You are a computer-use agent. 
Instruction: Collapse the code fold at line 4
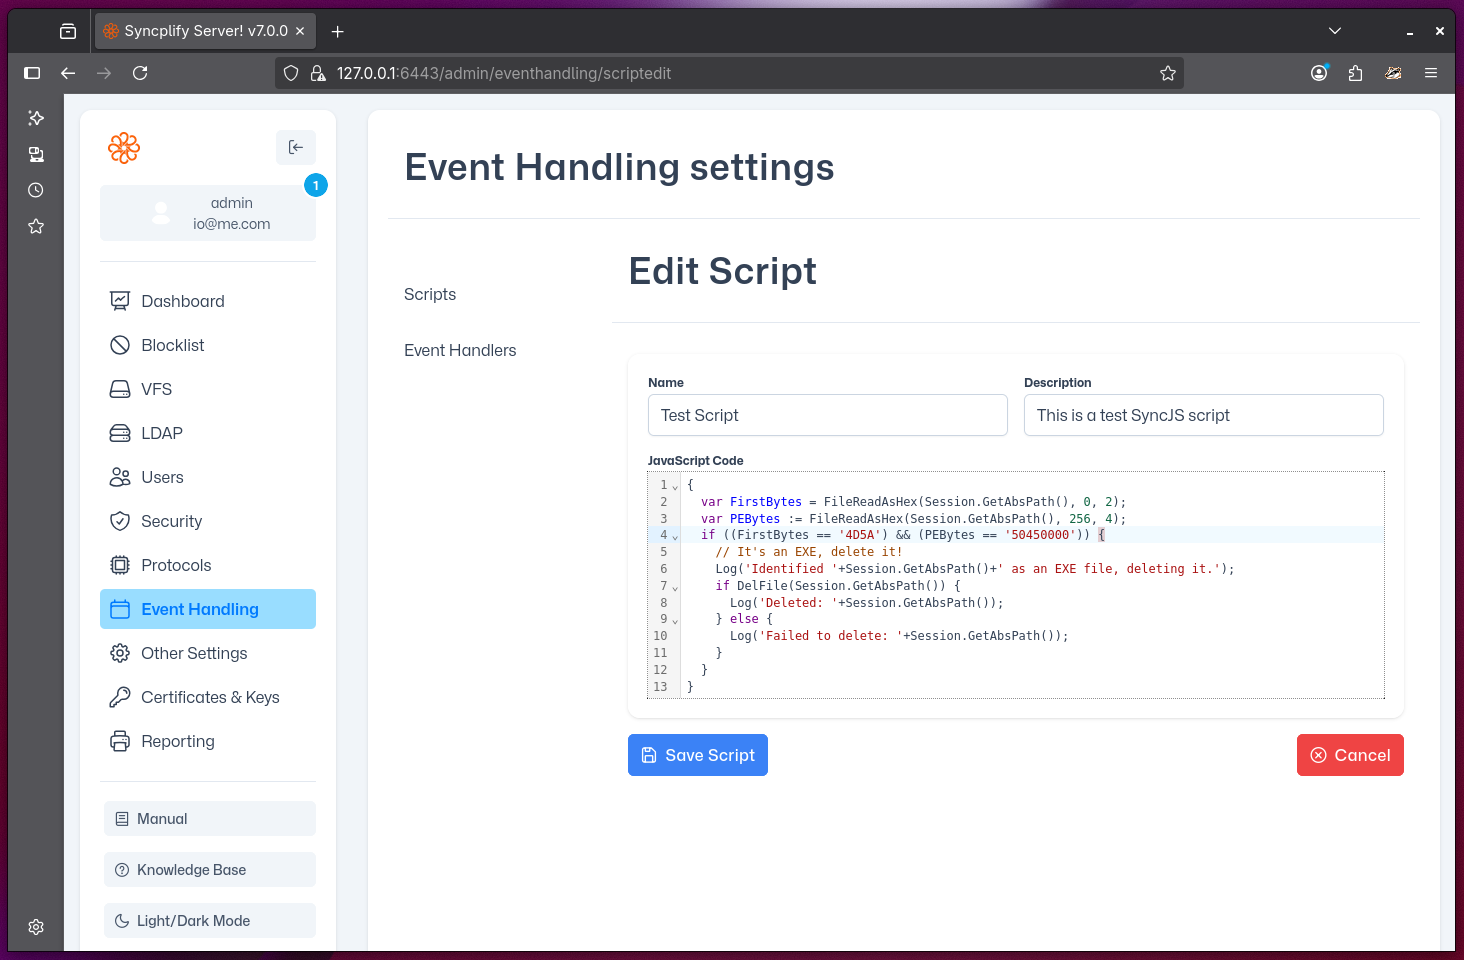(x=673, y=536)
